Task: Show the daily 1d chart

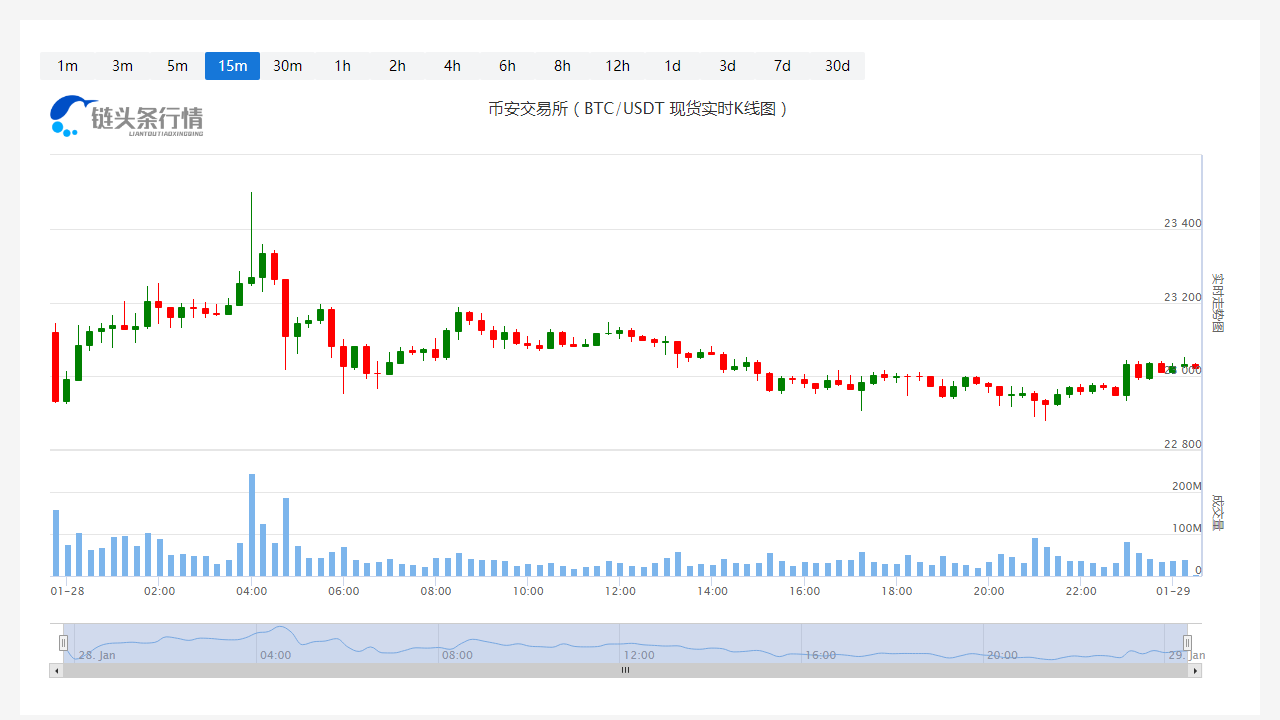Action: coord(672,66)
